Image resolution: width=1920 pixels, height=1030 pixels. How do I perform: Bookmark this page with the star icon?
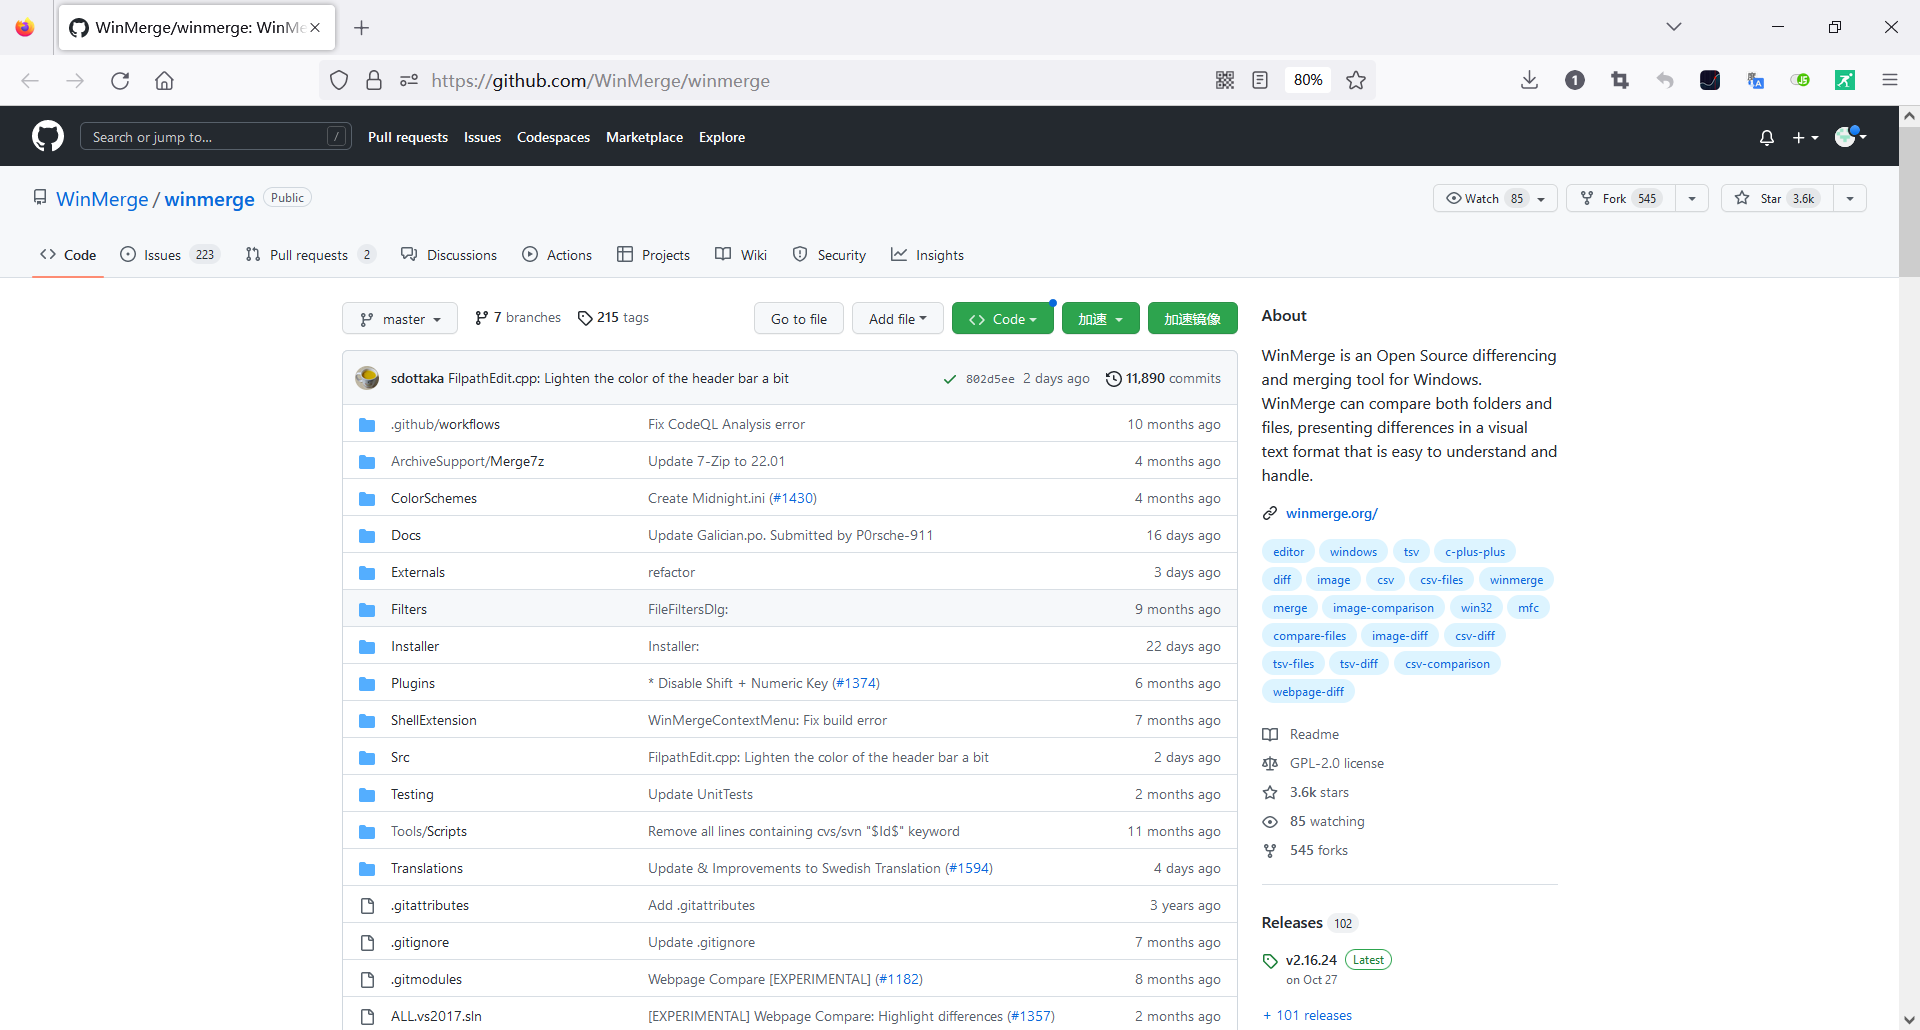pyautogui.click(x=1356, y=80)
